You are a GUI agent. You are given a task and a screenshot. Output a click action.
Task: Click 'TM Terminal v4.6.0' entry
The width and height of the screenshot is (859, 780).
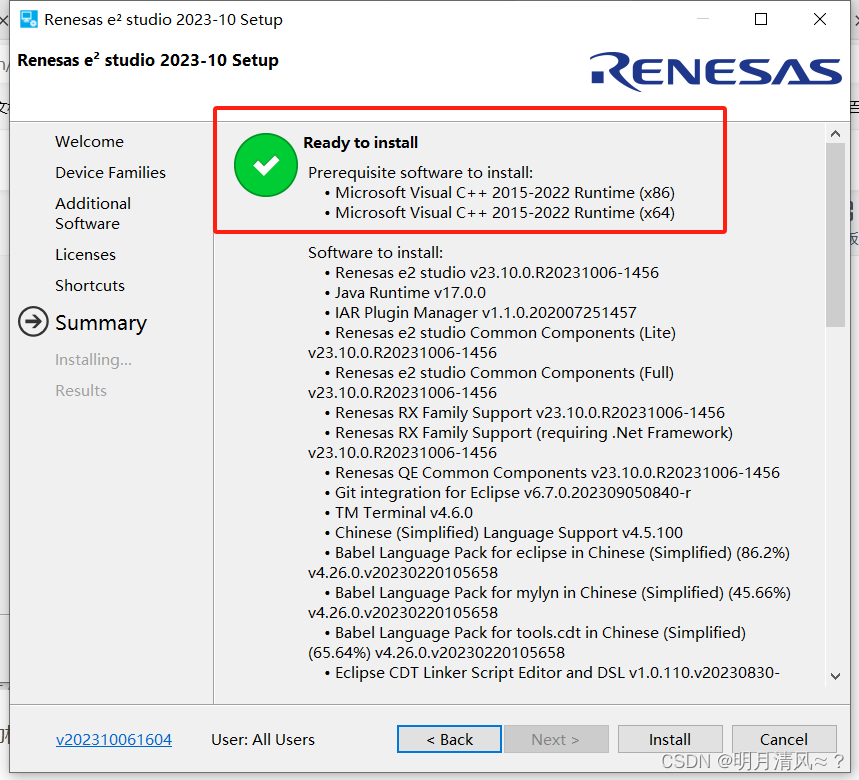coord(403,513)
